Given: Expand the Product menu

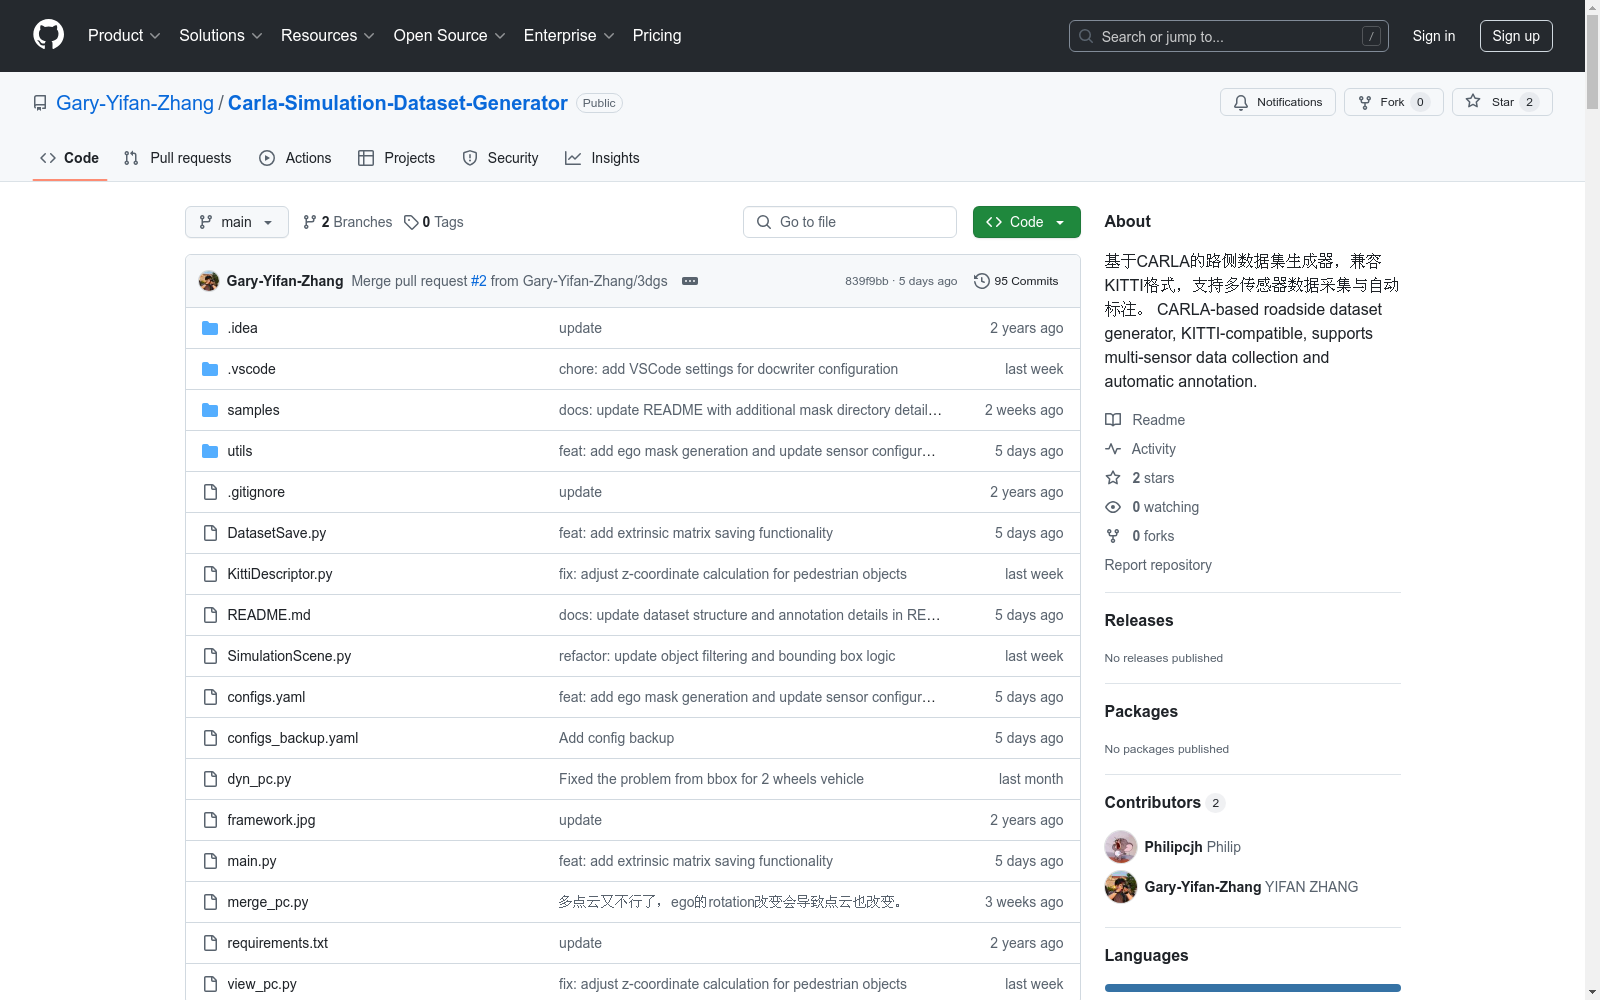Looking at the screenshot, I should coord(124,35).
